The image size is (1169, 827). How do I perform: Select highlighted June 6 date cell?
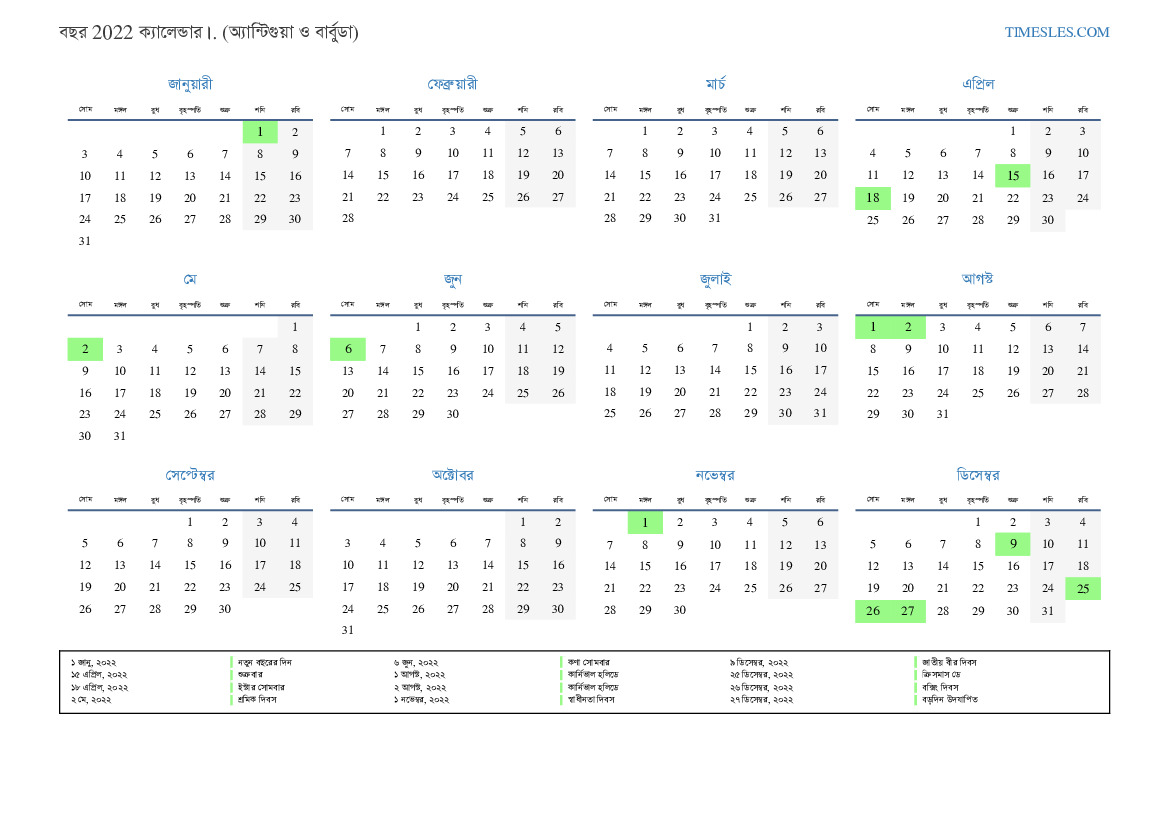point(348,349)
